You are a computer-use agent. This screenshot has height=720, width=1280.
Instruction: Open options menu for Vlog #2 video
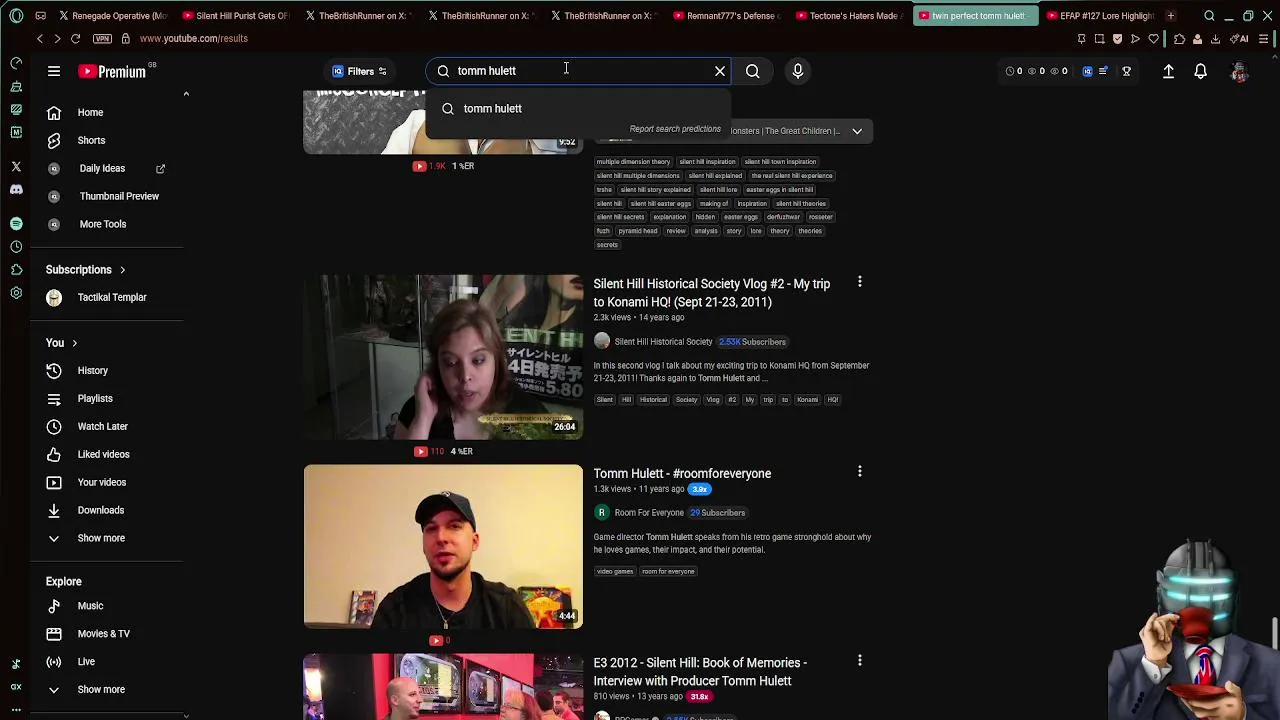click(859, 282)
